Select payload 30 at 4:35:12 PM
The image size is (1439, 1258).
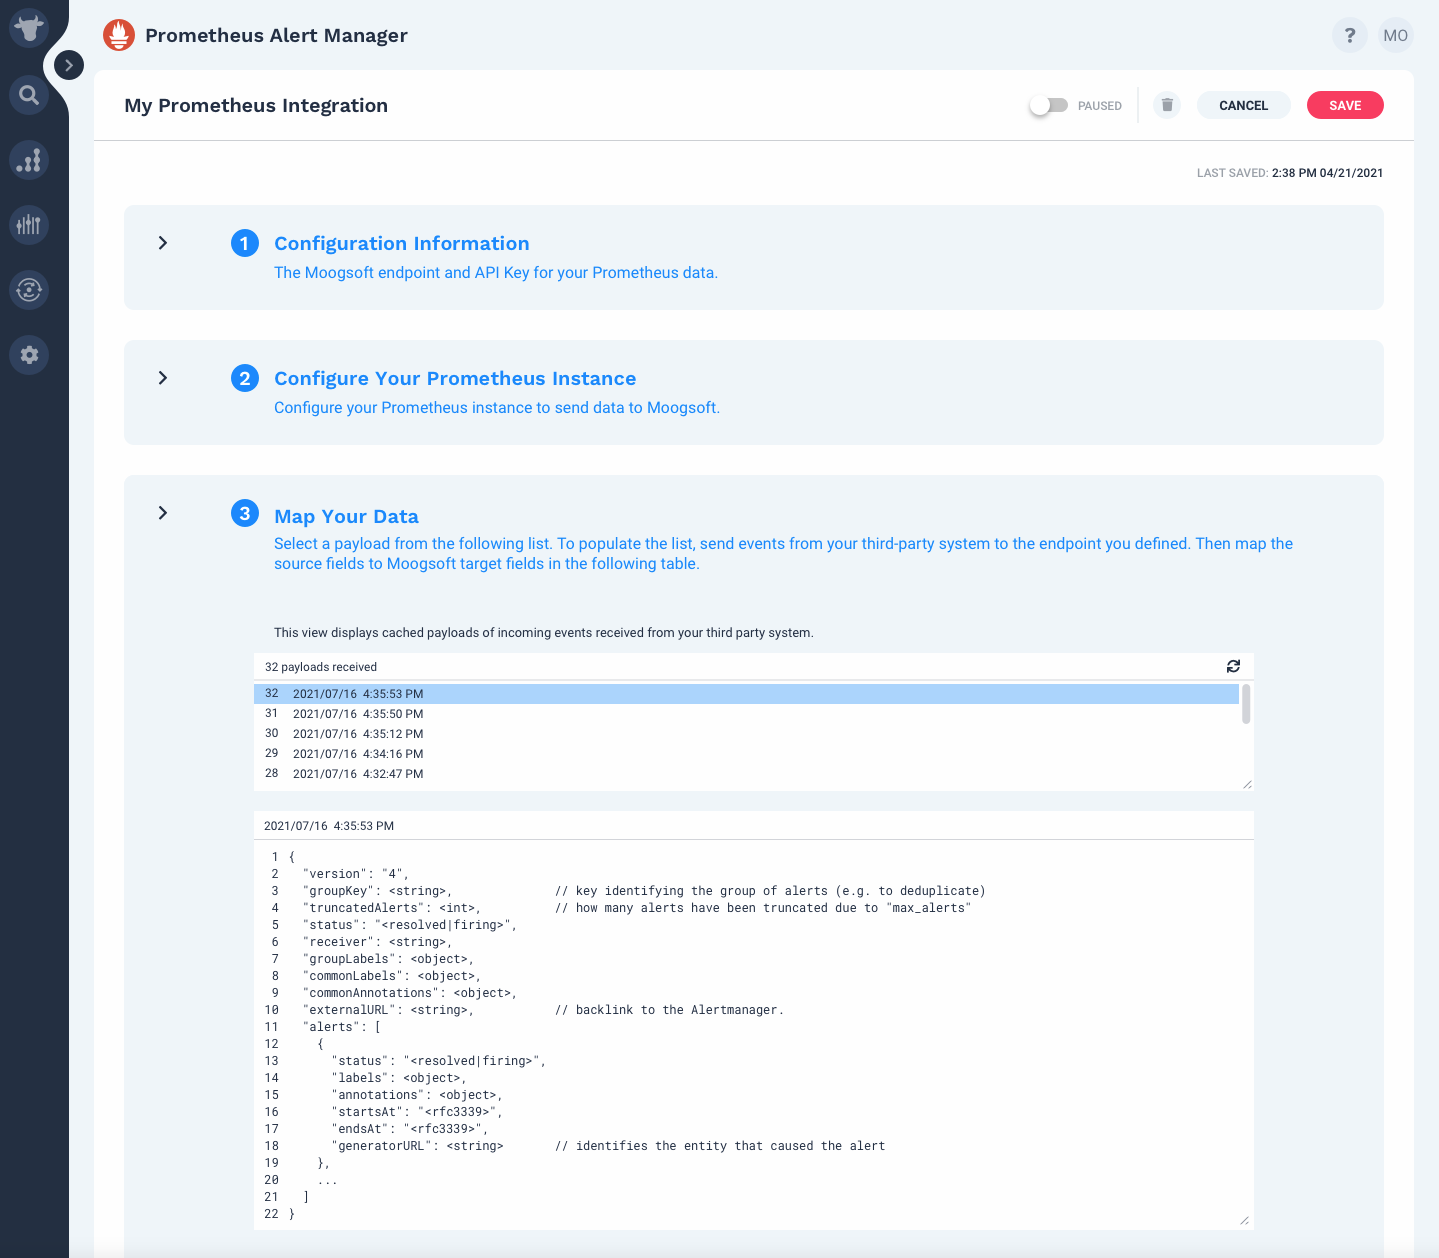tap(746, 734)
